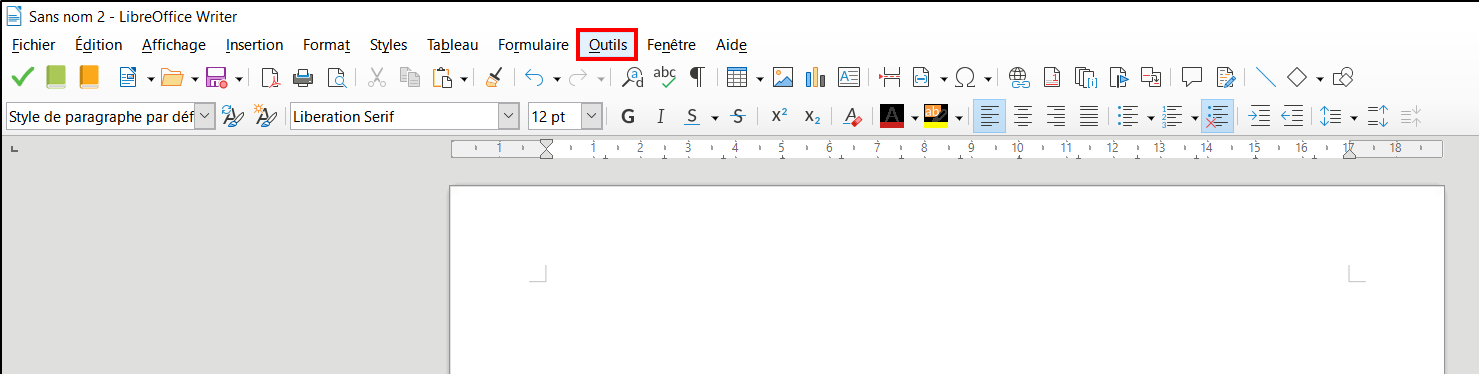Click the Open folder icon

(172, 77)
